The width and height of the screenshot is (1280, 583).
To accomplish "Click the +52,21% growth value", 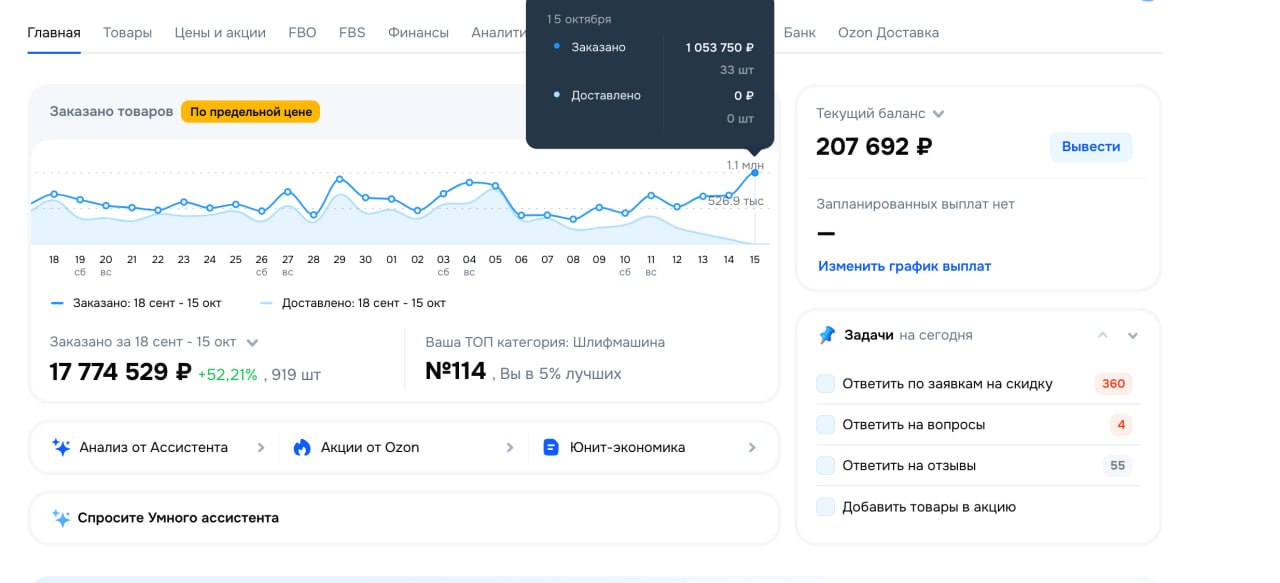I will point(227,375).
